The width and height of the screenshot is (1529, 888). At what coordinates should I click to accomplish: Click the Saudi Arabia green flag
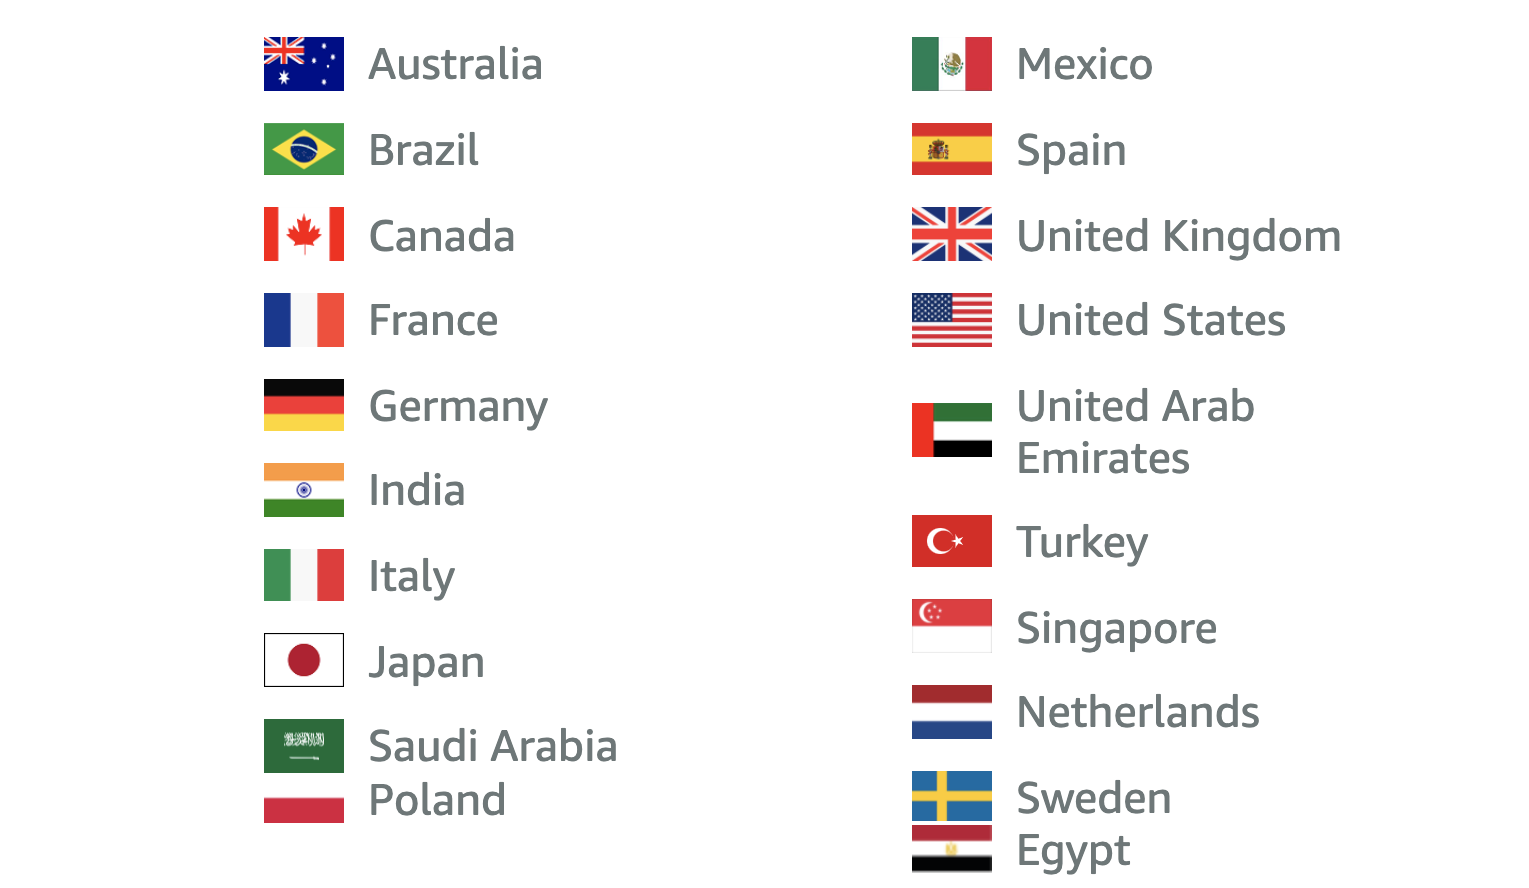coord(304,746)
